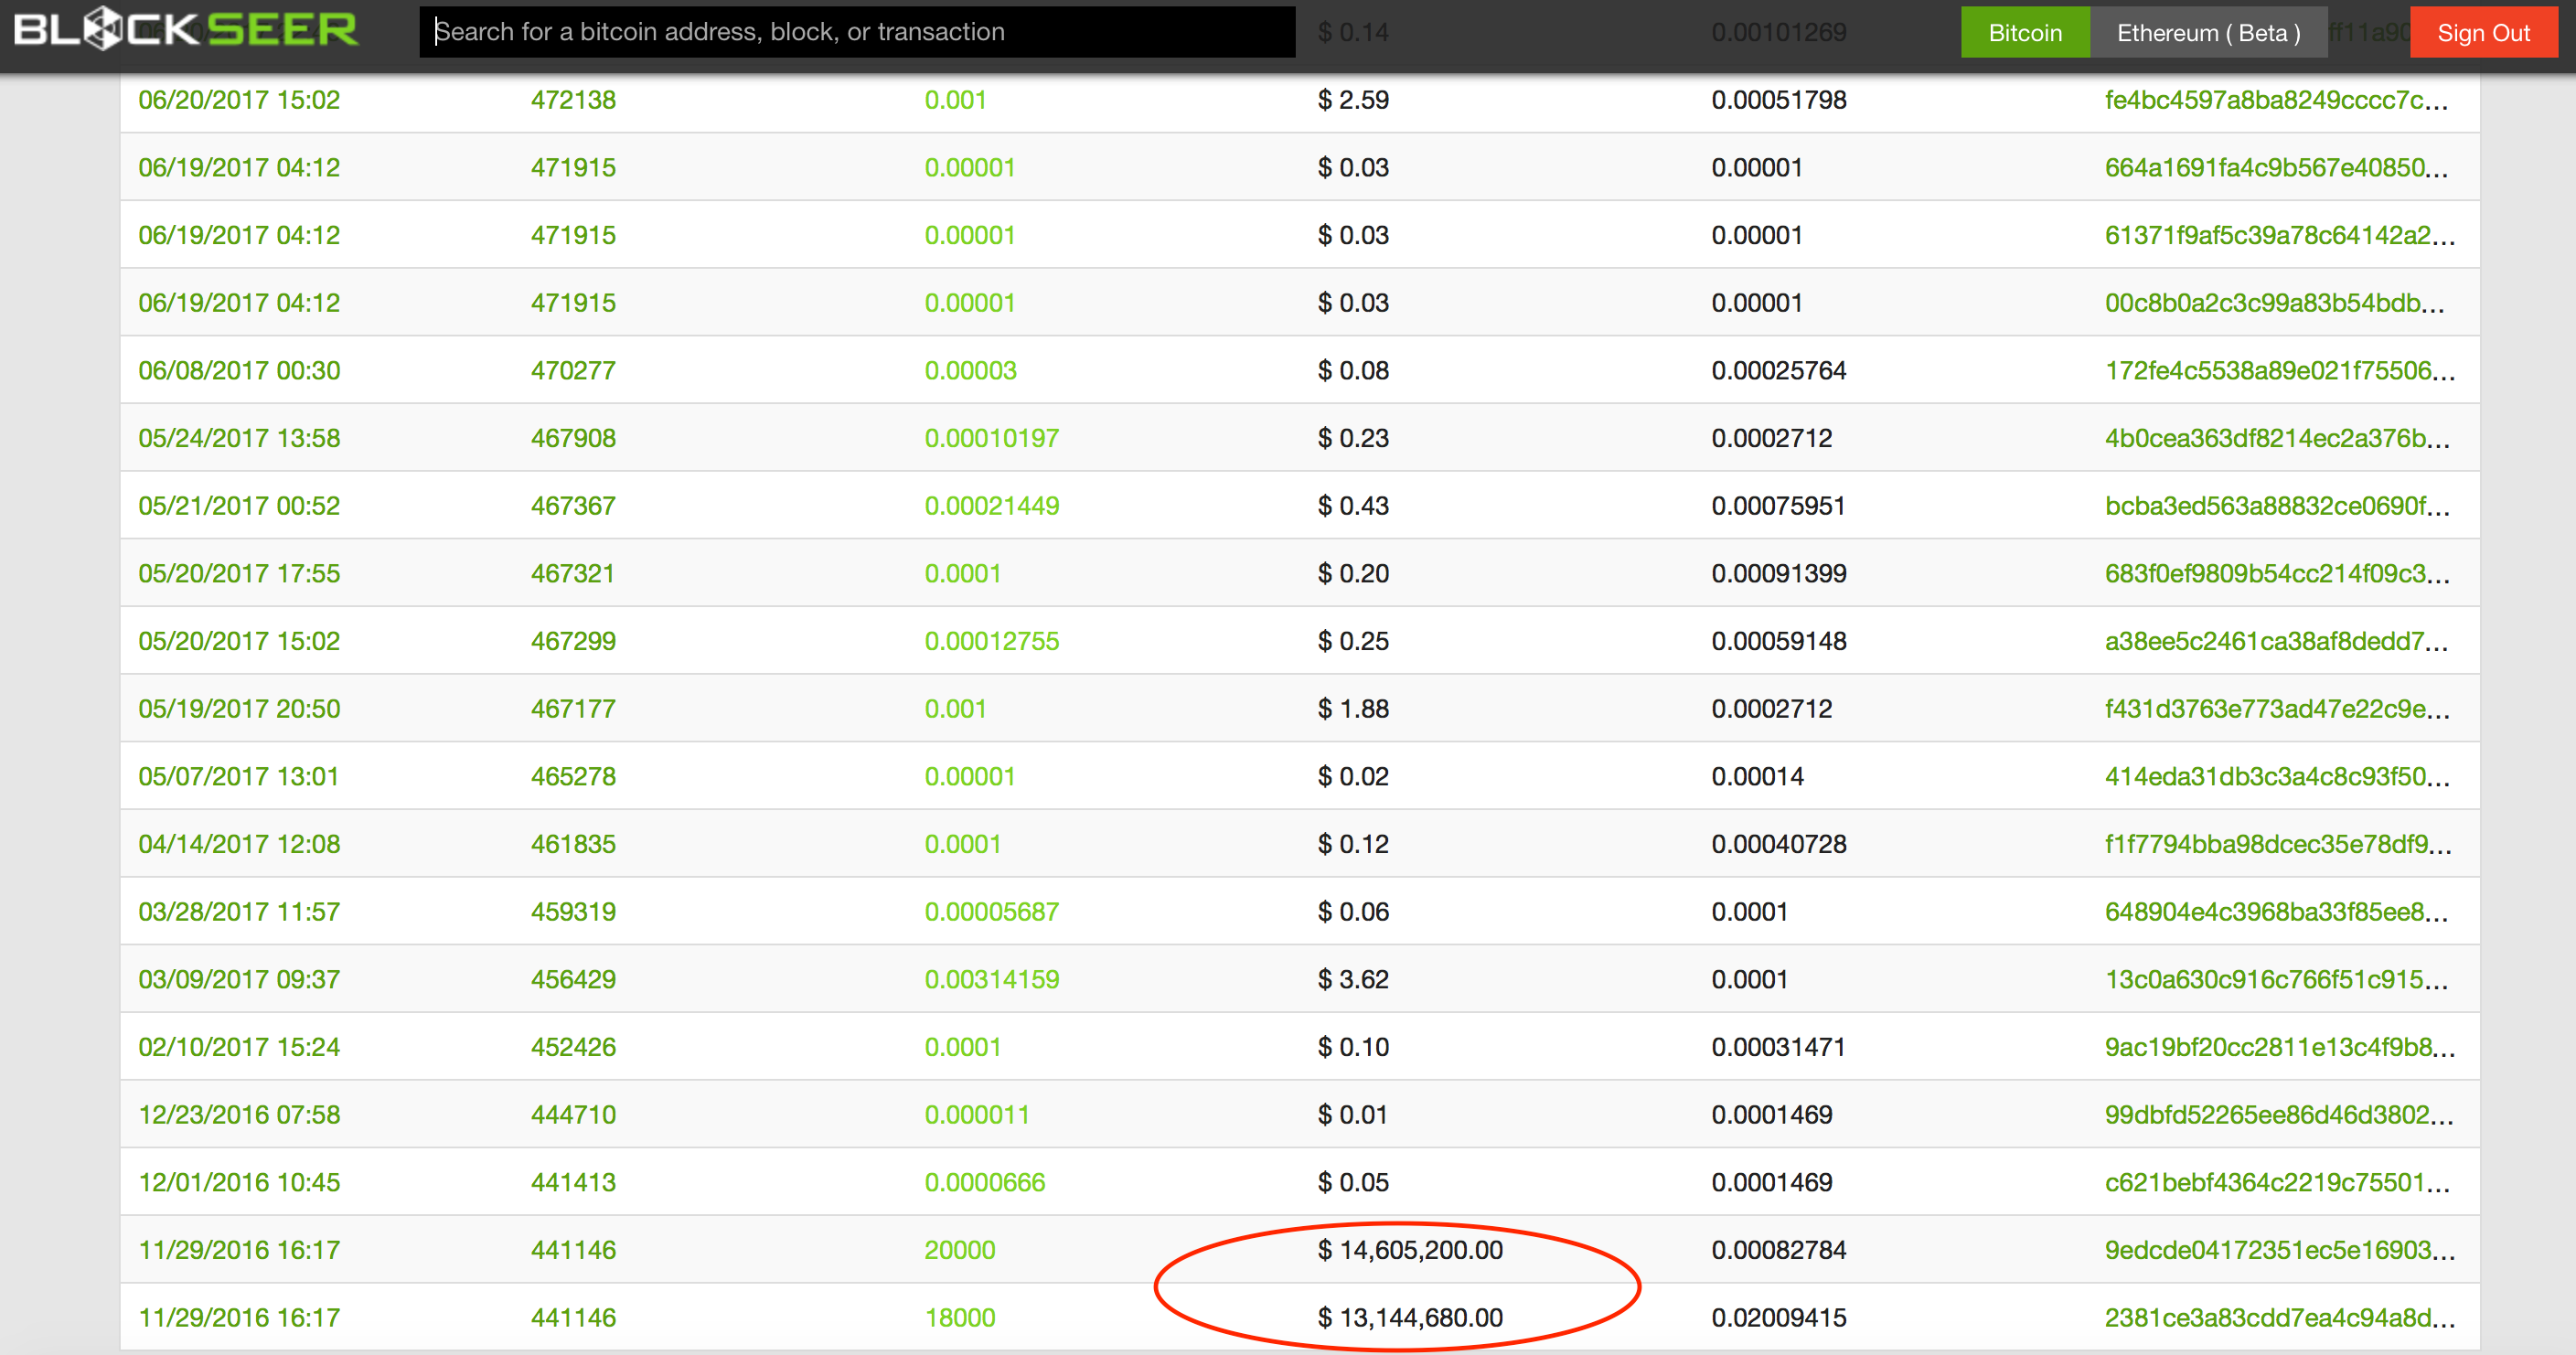2576x1355 pixels.
Task: Open transaction 414eda31db3c3a4c8c93f50...
Action: point(2277,777)
